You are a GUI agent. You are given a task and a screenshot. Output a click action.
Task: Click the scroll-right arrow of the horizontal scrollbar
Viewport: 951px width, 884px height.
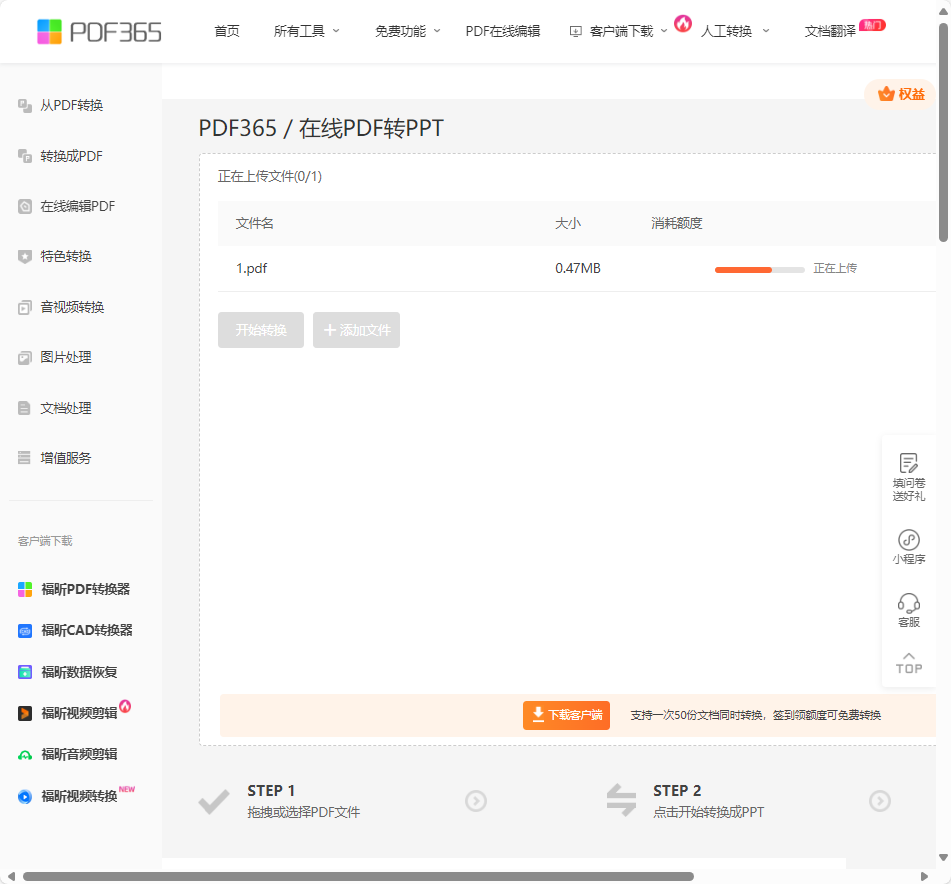pyautogui.click(x=924, y=877)
